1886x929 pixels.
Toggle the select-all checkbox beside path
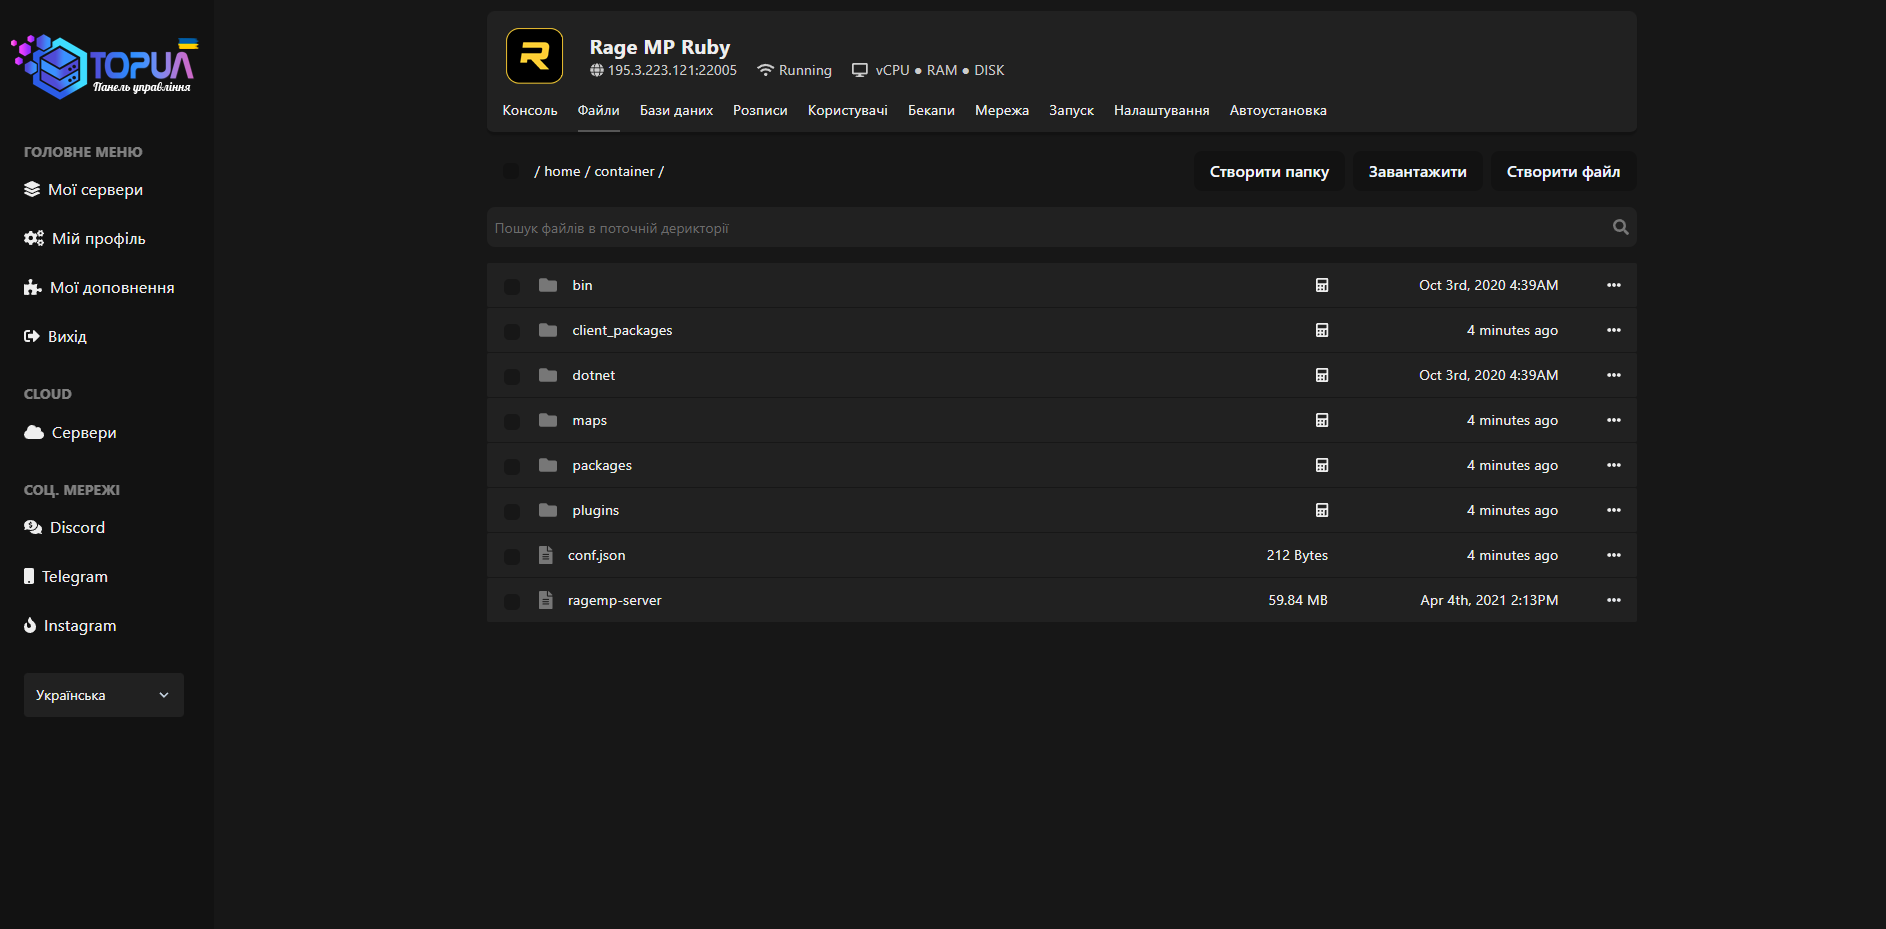click(x=511, y=172)
